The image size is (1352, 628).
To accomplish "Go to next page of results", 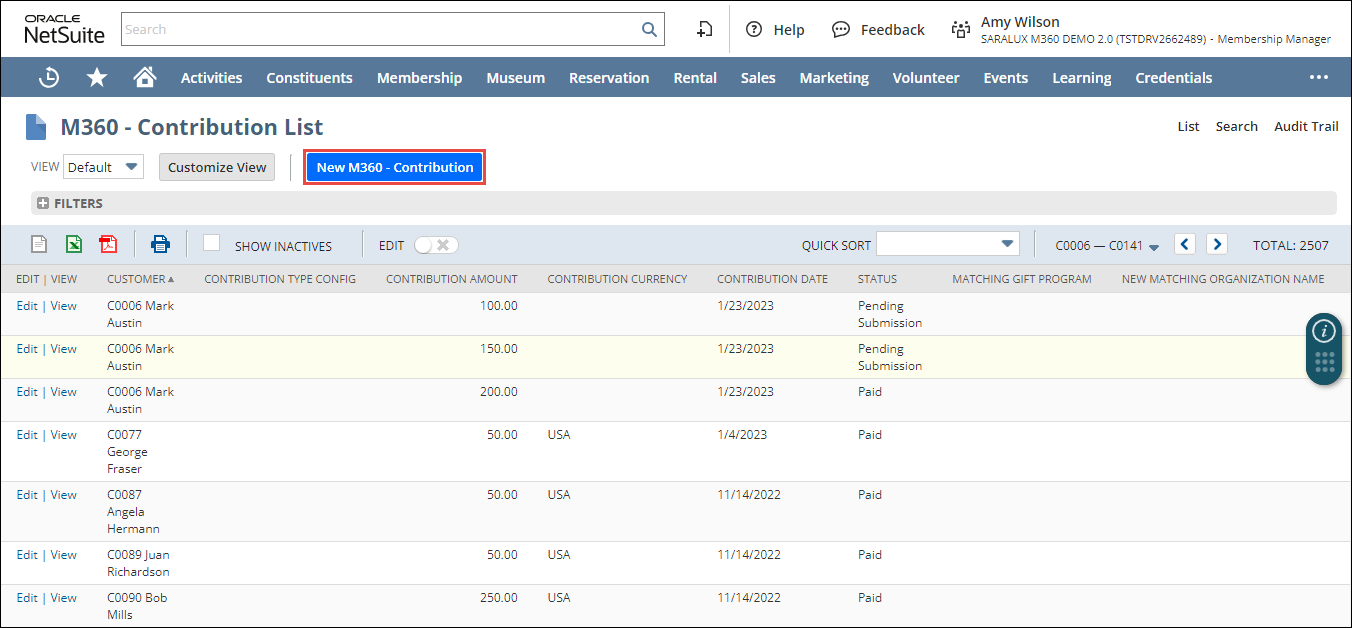I will pyautogui.click(x=1216, y=244).
